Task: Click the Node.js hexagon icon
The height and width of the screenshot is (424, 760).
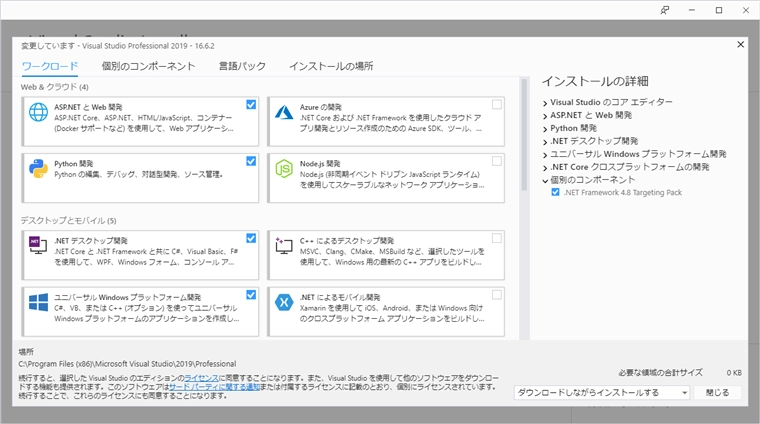Action: click(x=284, y=169)
